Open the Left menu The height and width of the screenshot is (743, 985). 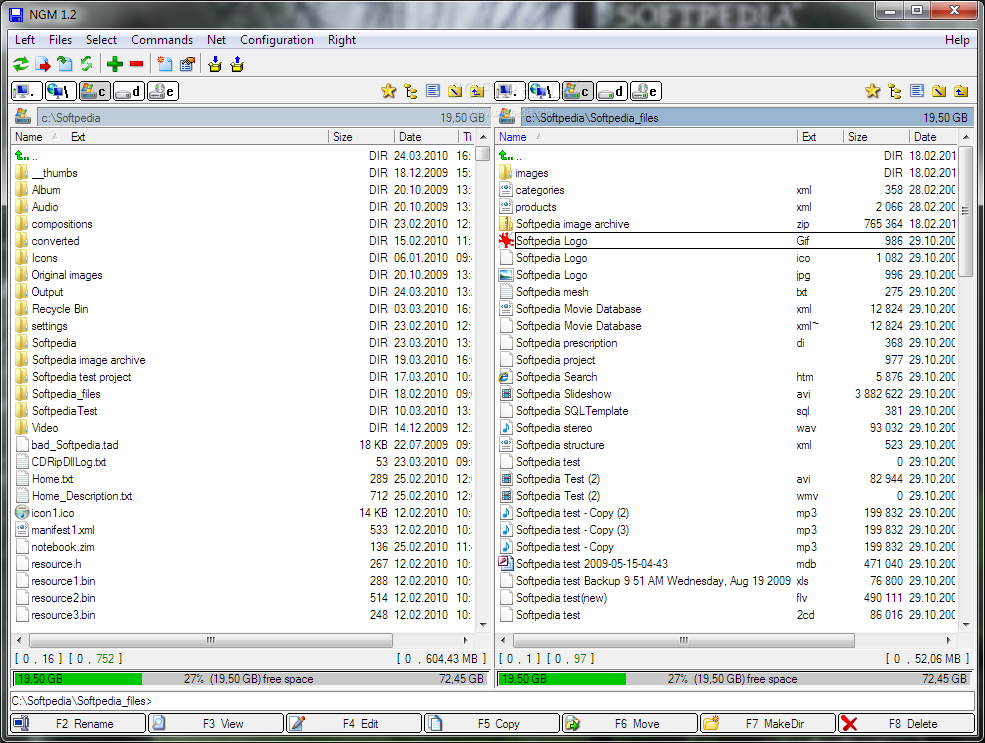coord(25,40)
